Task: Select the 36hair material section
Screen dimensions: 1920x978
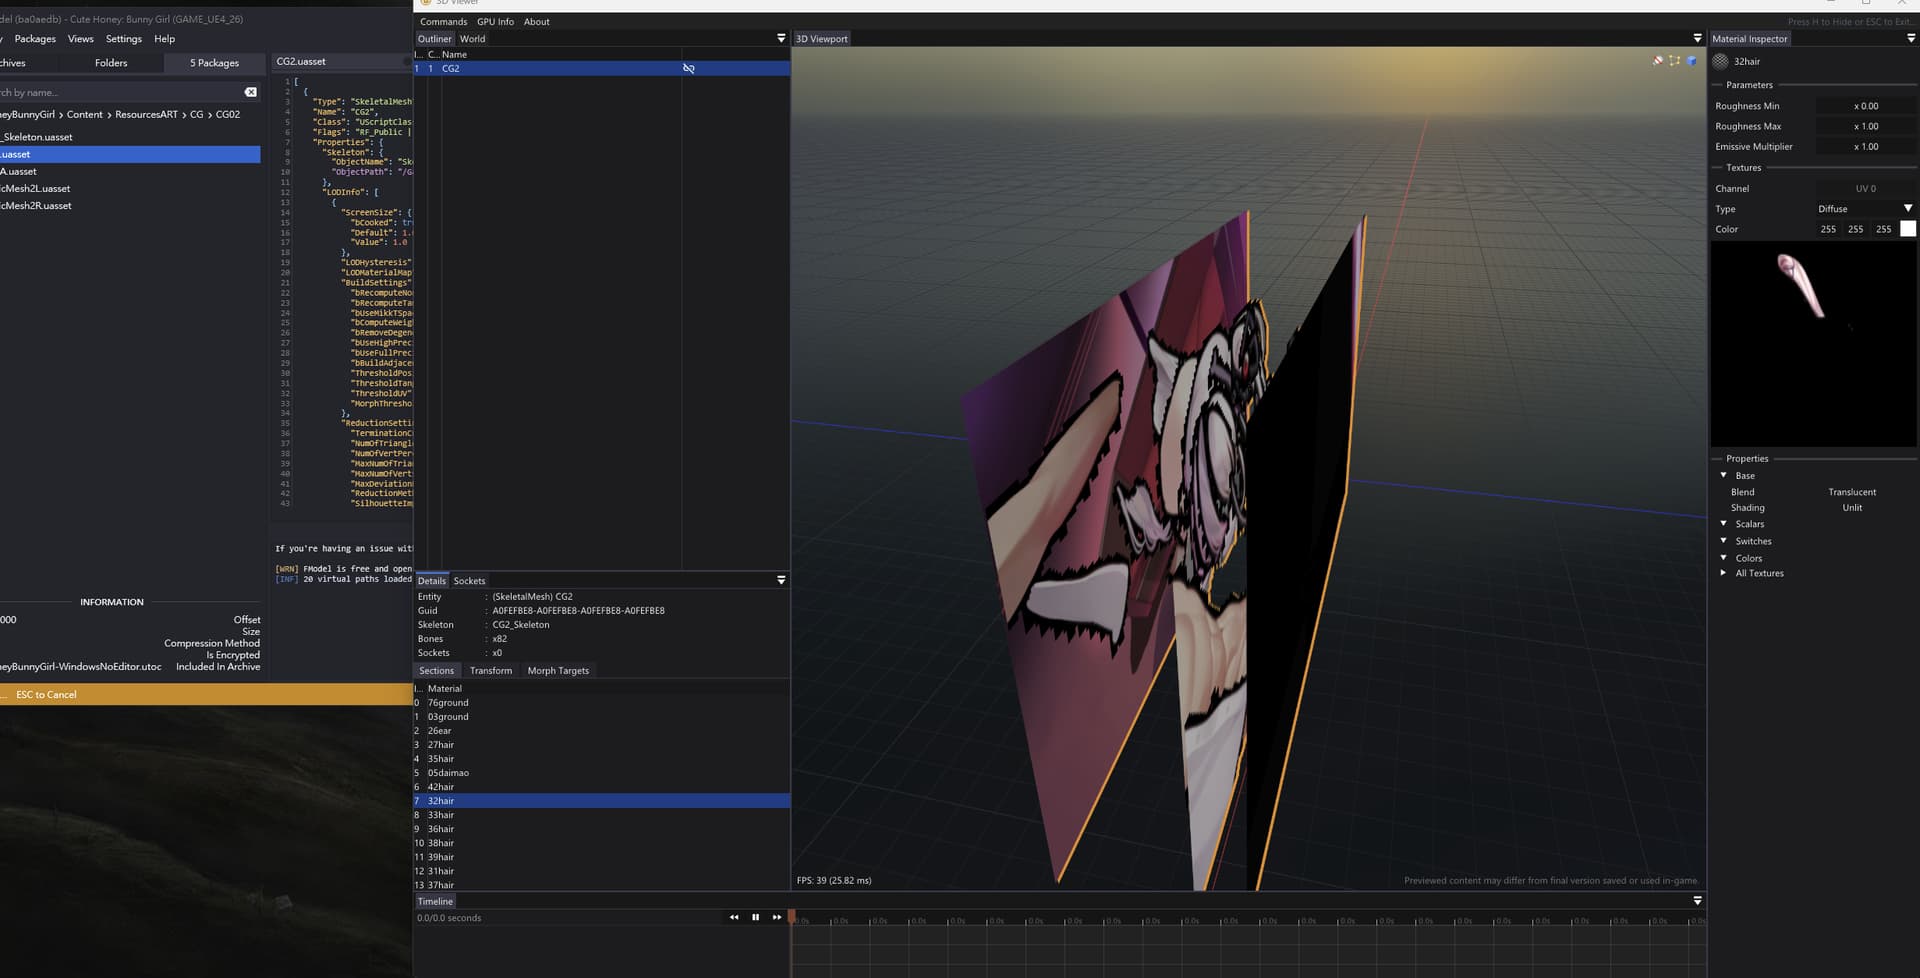Action: coord(601,829)
